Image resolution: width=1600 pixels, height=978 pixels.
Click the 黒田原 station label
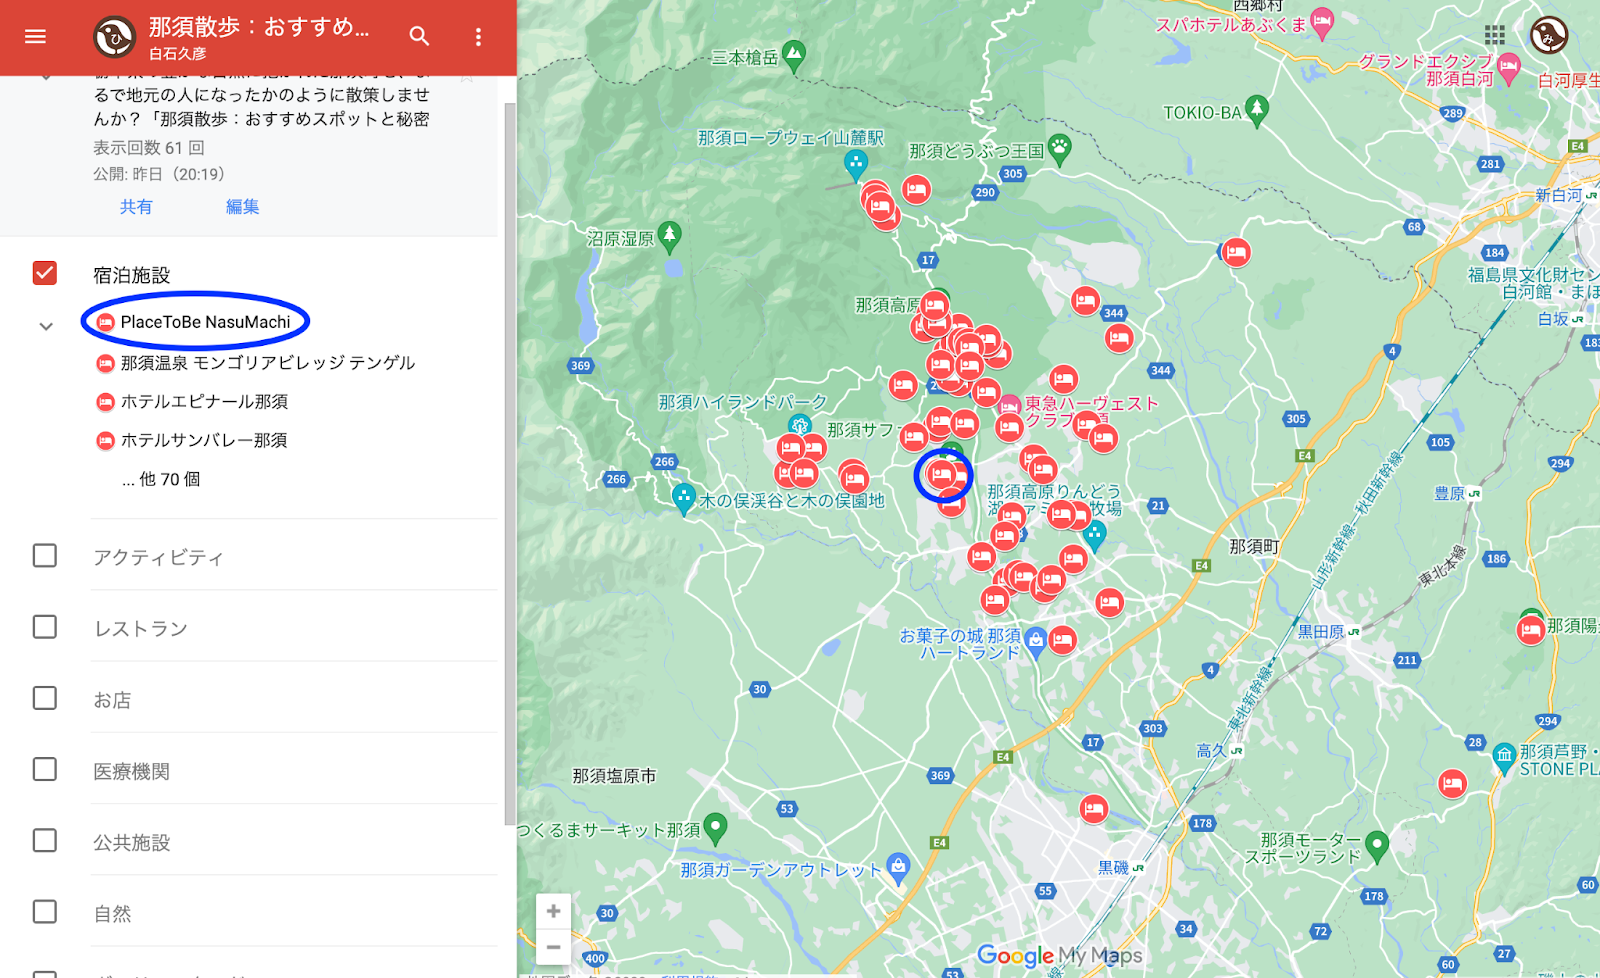pos(1321,632)
